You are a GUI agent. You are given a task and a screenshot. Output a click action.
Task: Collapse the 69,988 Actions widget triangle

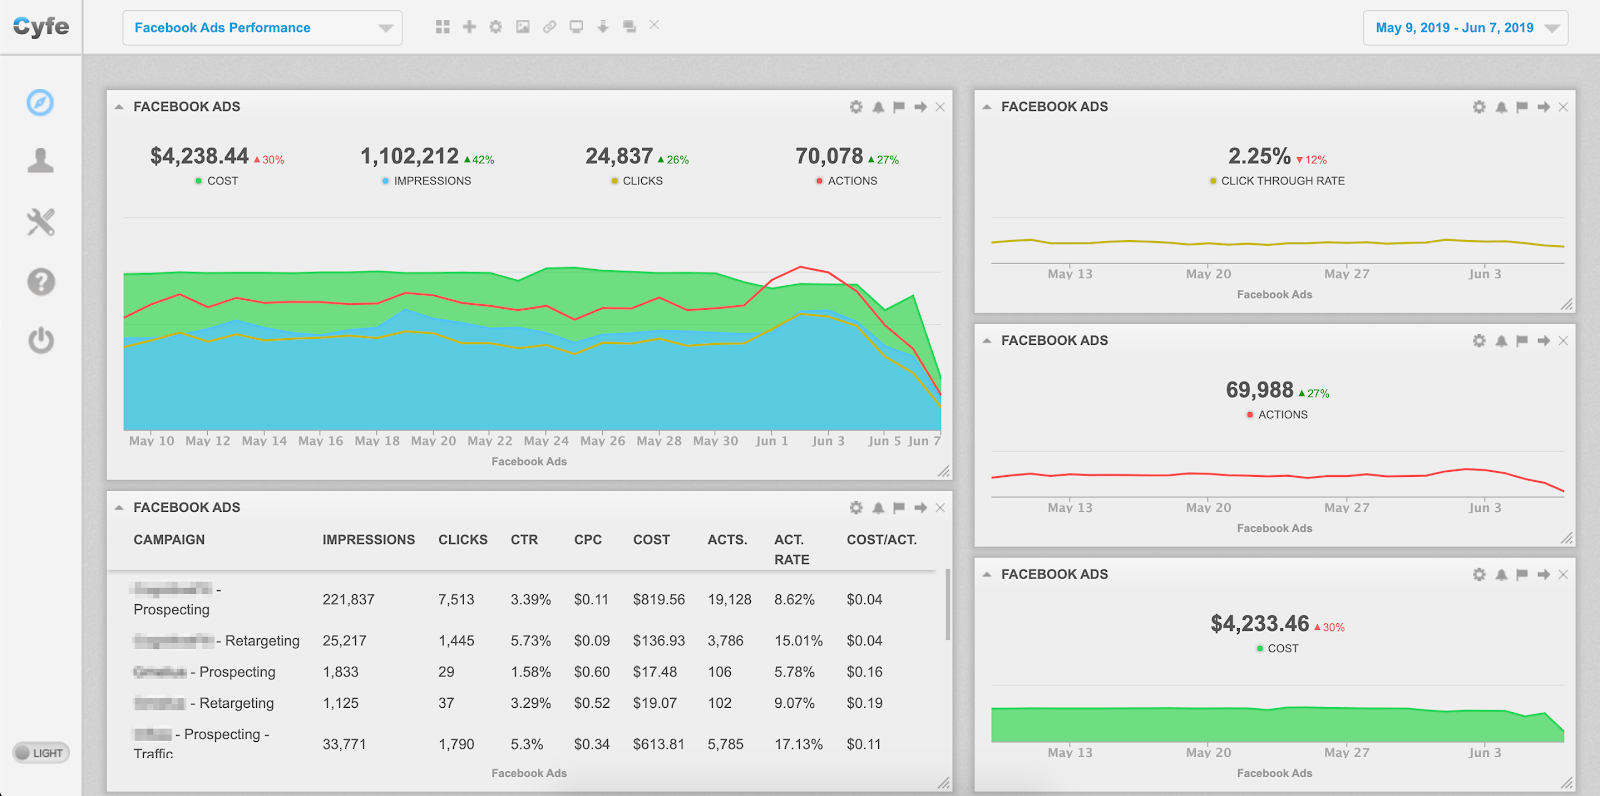987,341
